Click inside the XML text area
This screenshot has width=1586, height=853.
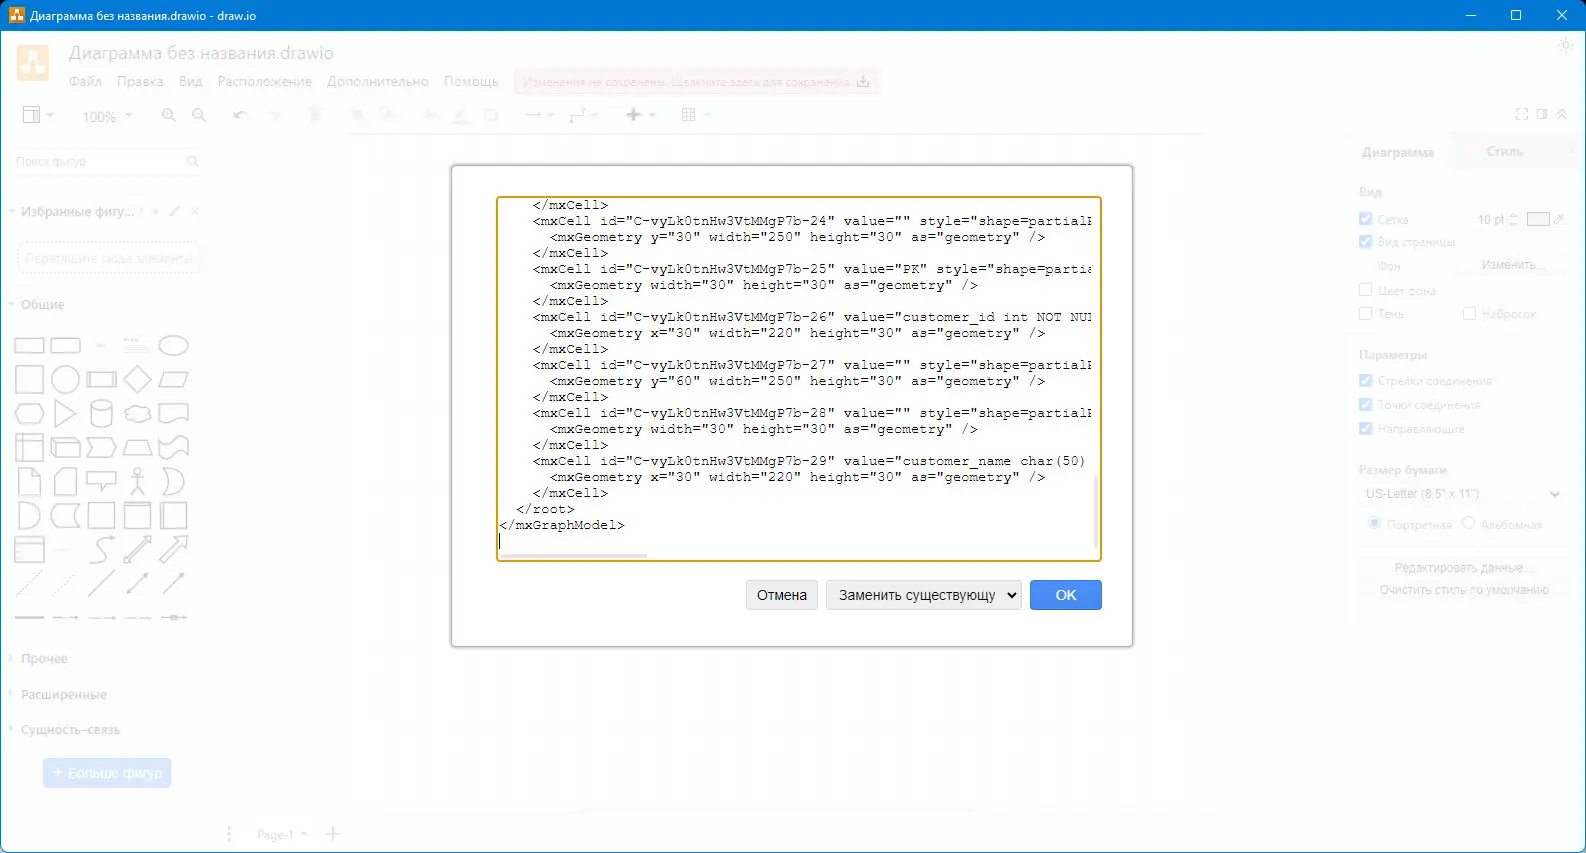click(798, 378)
